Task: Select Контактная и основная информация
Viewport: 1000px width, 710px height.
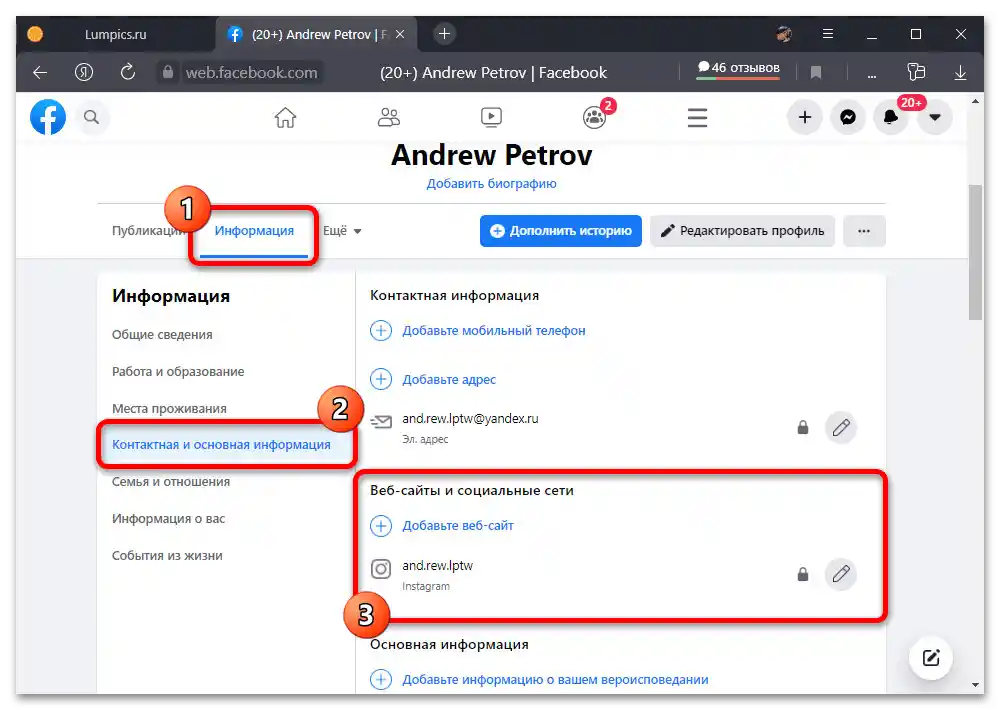Action: click(x=221, y=445)
